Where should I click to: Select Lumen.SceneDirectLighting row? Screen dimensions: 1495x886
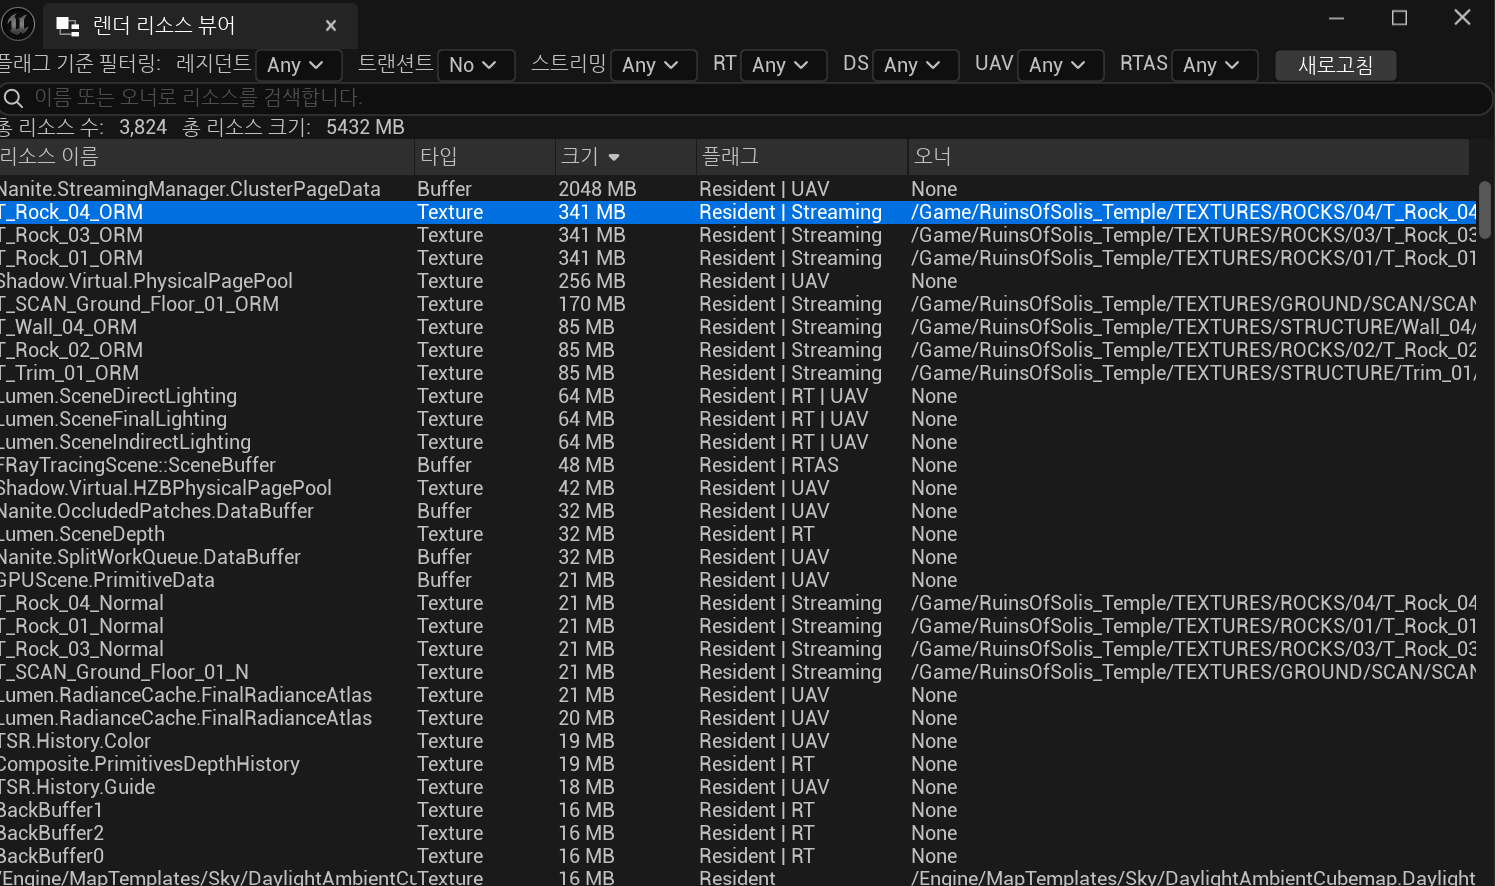[x=738, y=396]
